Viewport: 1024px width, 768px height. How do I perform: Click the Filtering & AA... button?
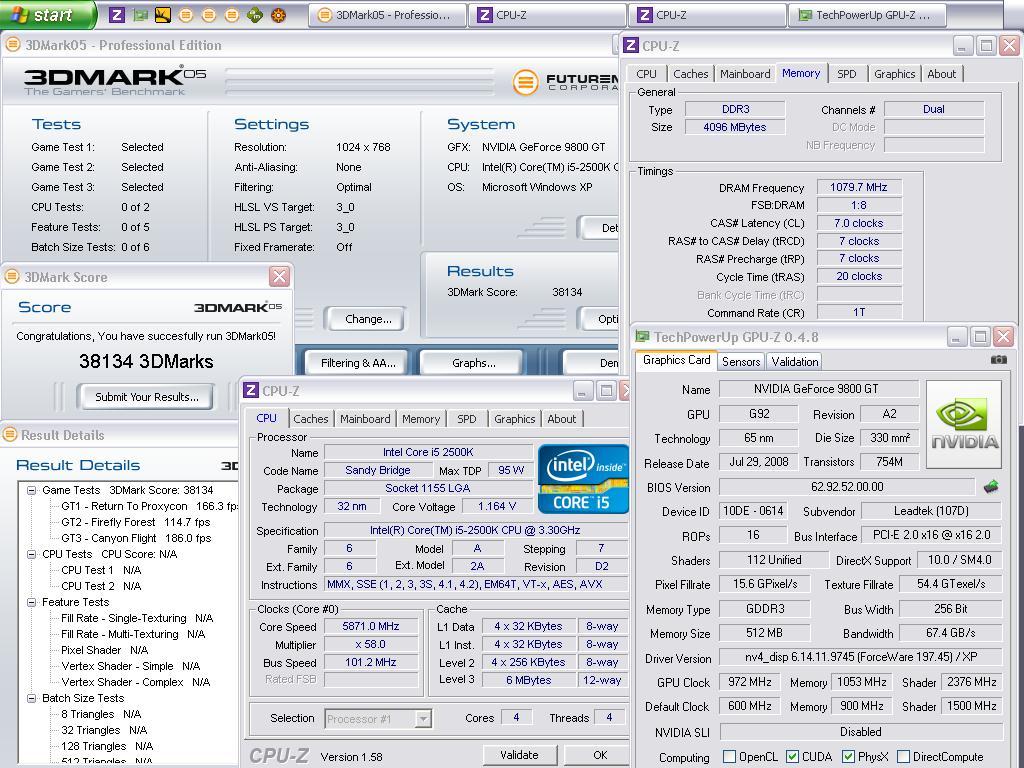(x=358, y=362)
